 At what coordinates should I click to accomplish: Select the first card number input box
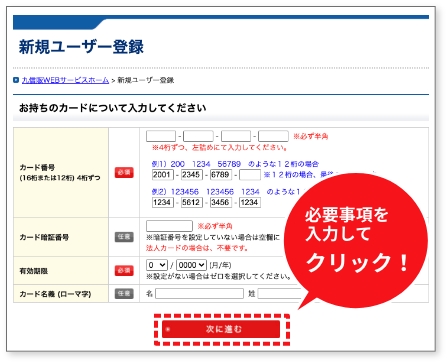[x=161, y=136]
